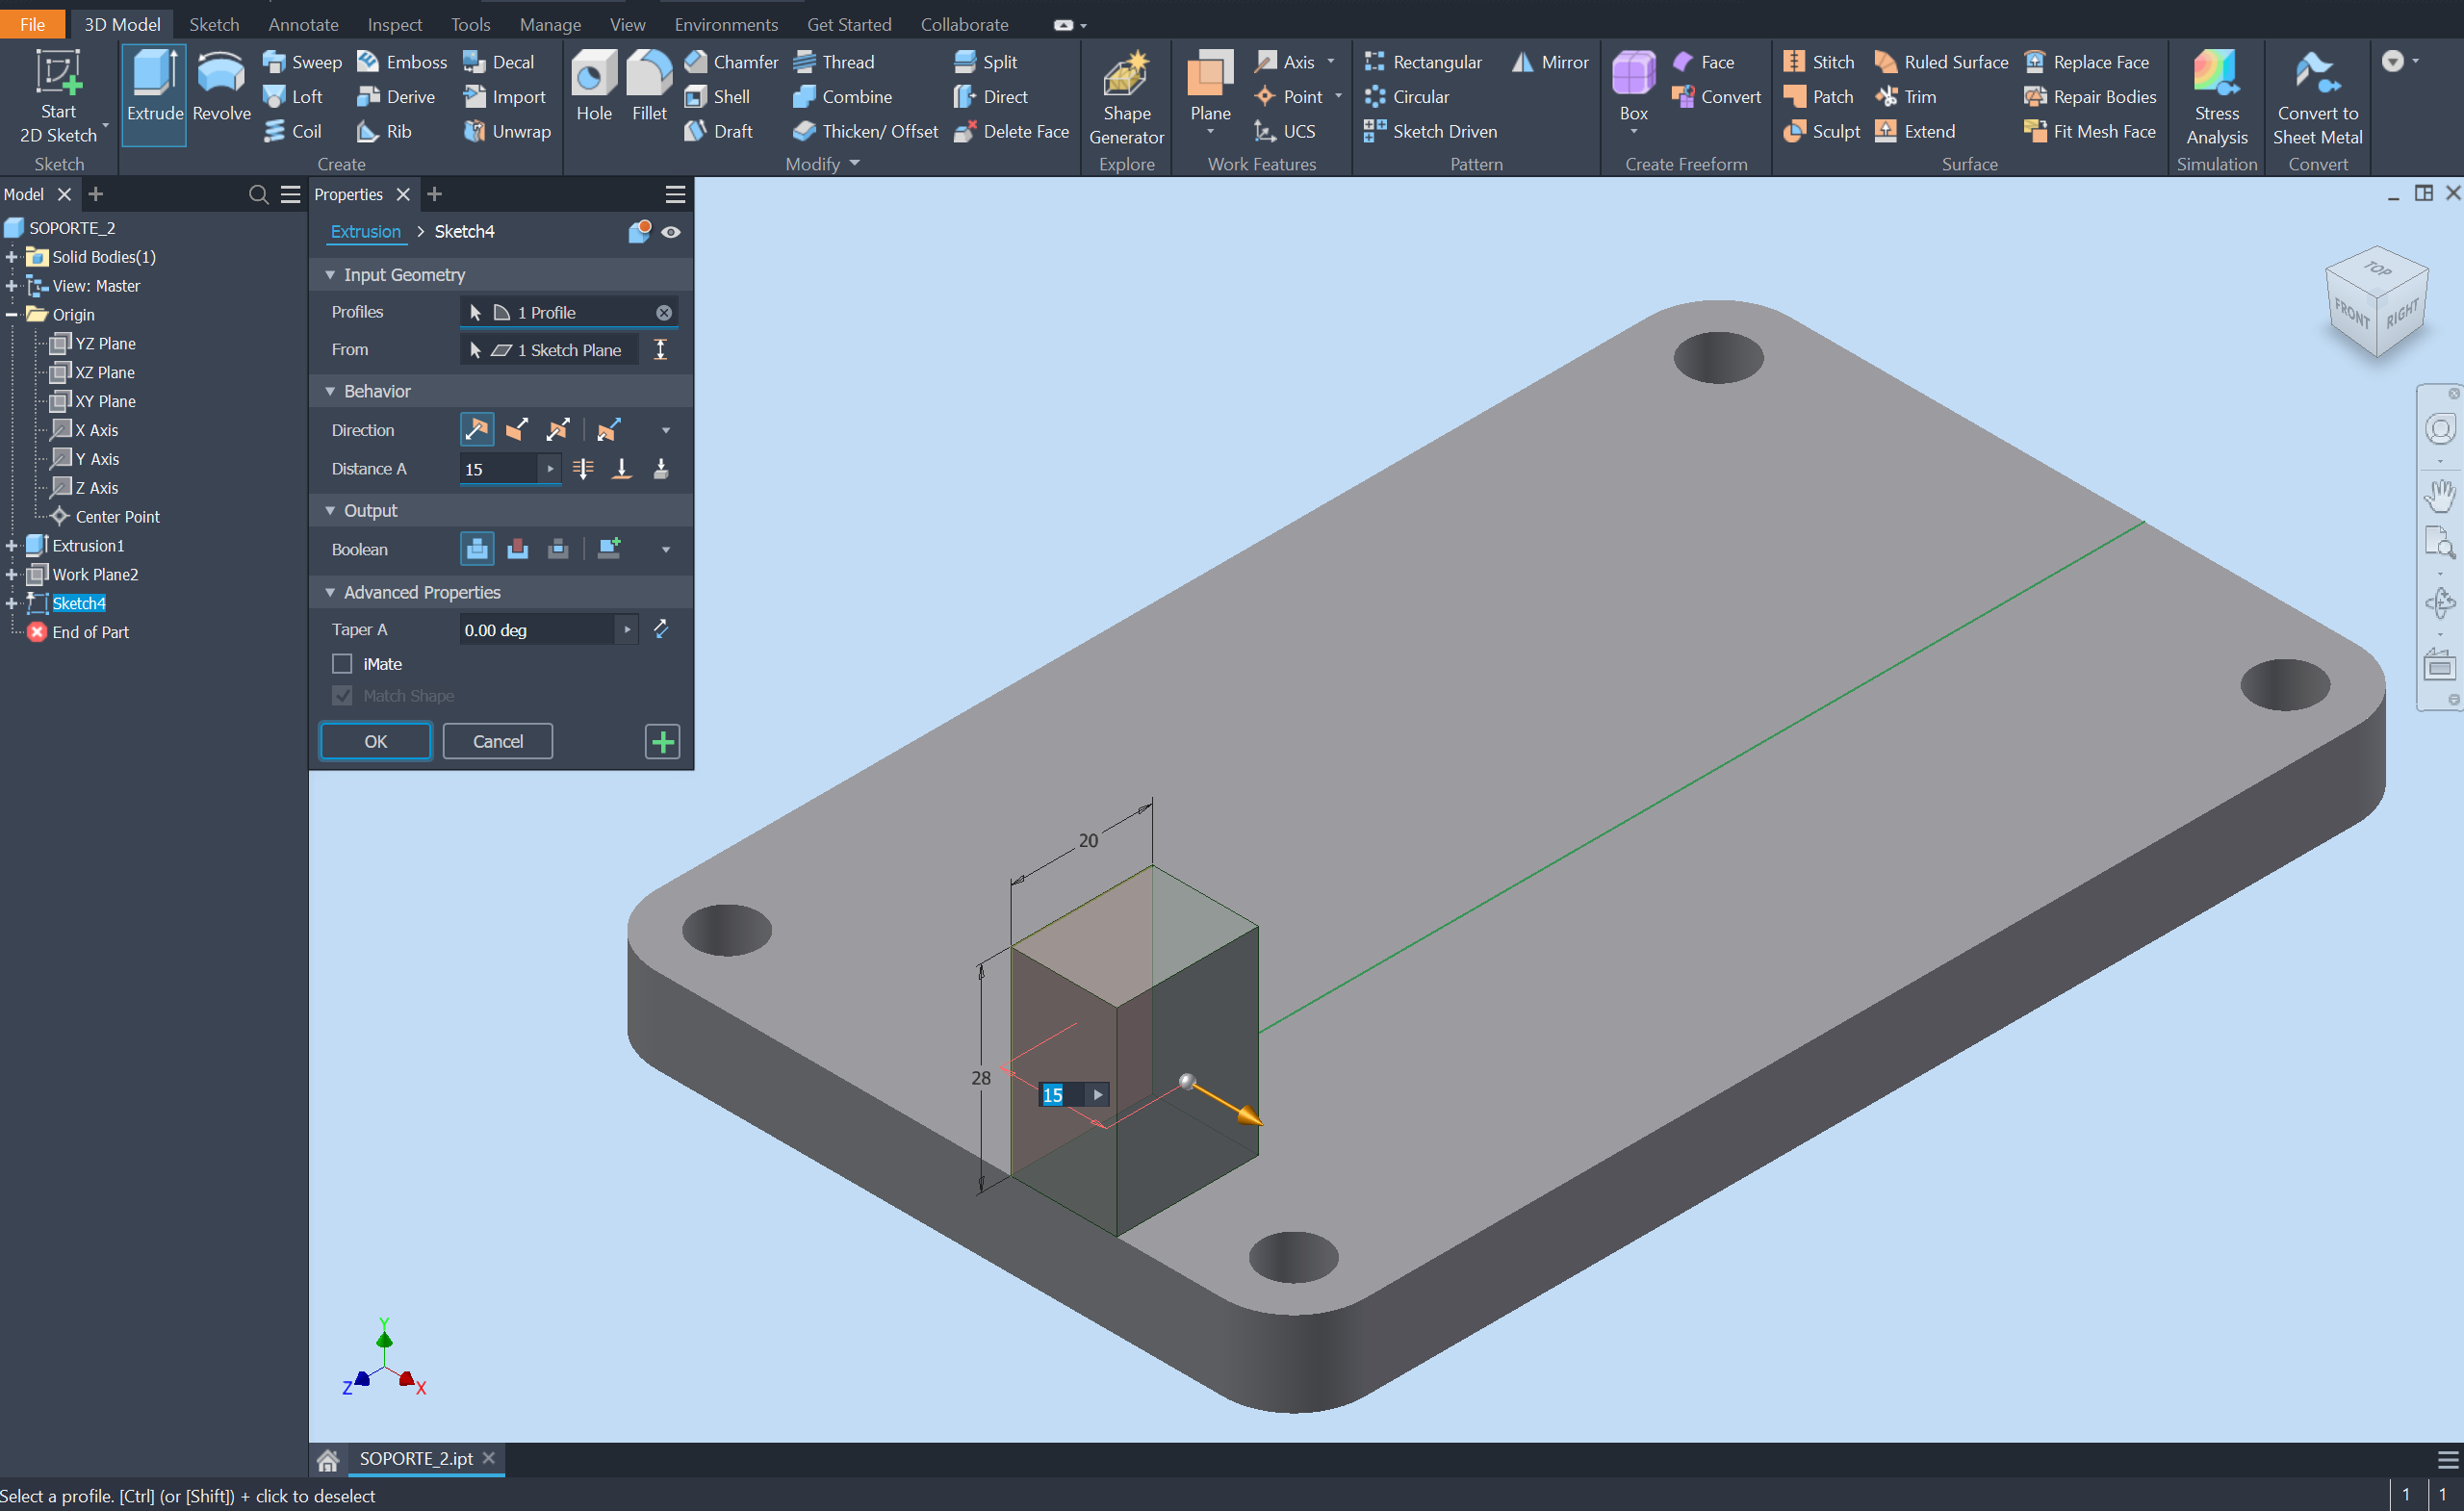Expand the Extrusion1 tree node
2464x1511 pixels.
[10, 545]
